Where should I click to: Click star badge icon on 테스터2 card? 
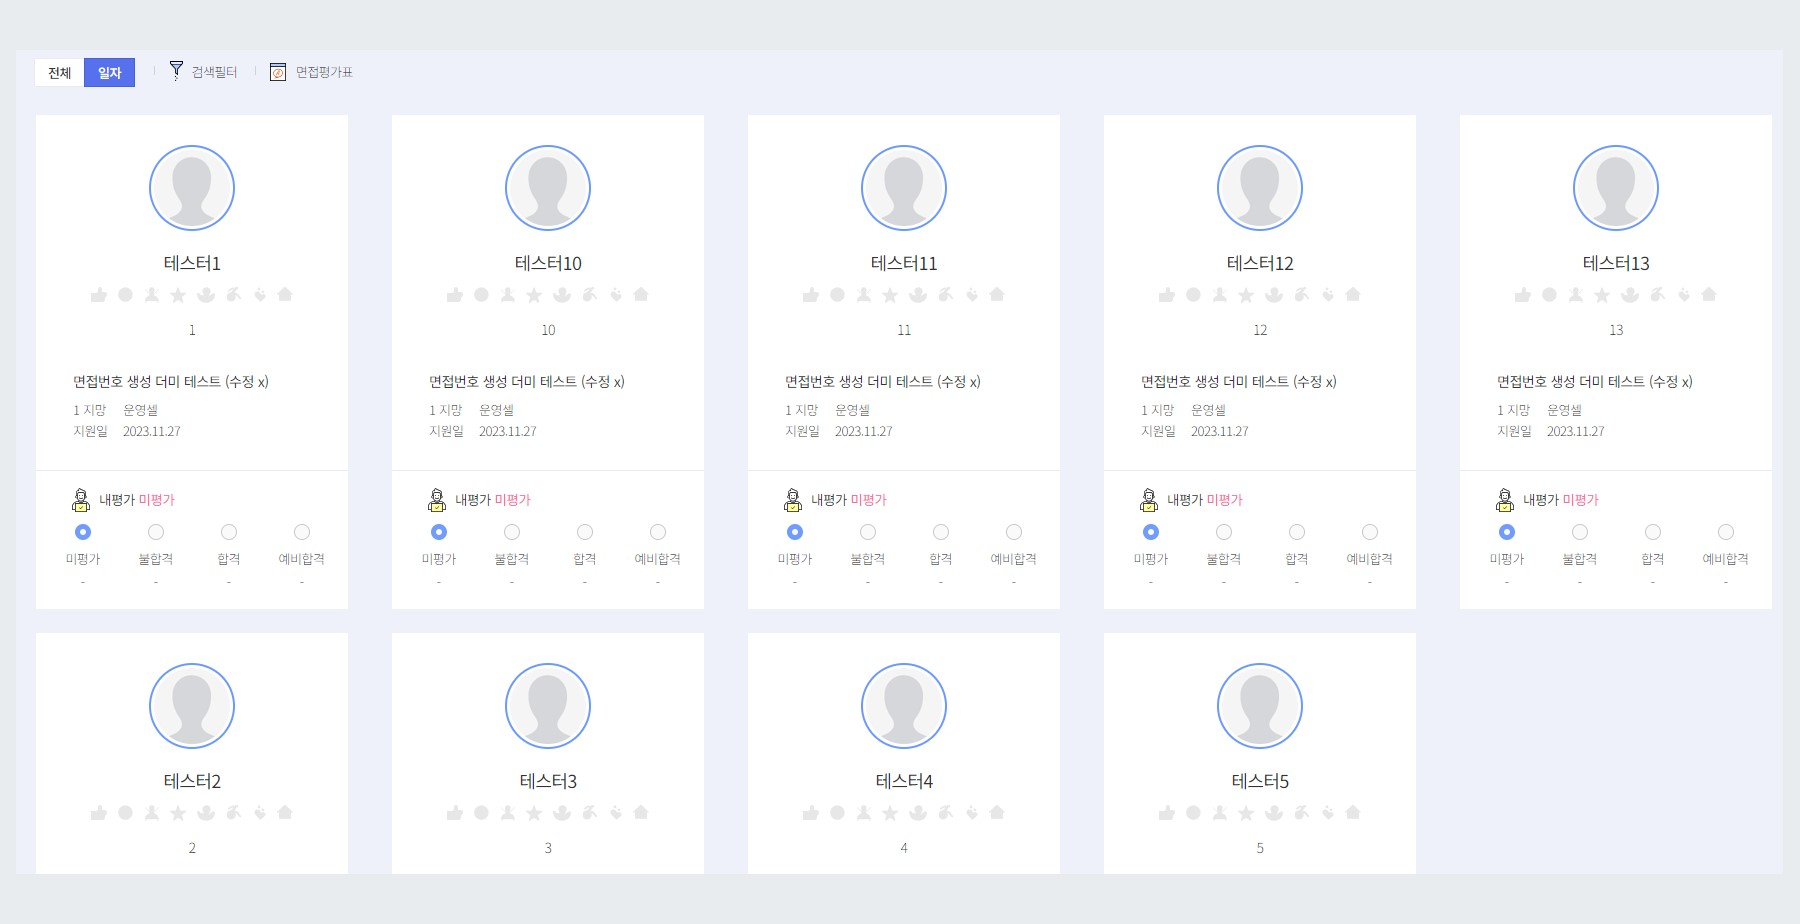click(178, 813)
